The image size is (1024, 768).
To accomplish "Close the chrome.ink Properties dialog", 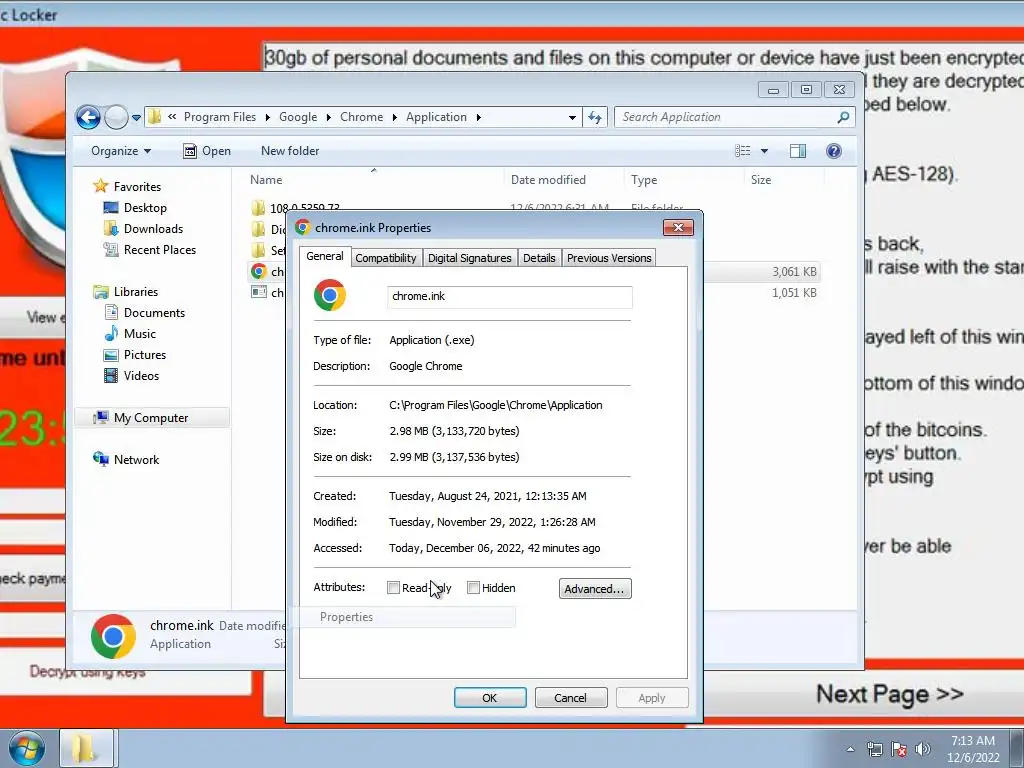I will [x=678, y=227].
